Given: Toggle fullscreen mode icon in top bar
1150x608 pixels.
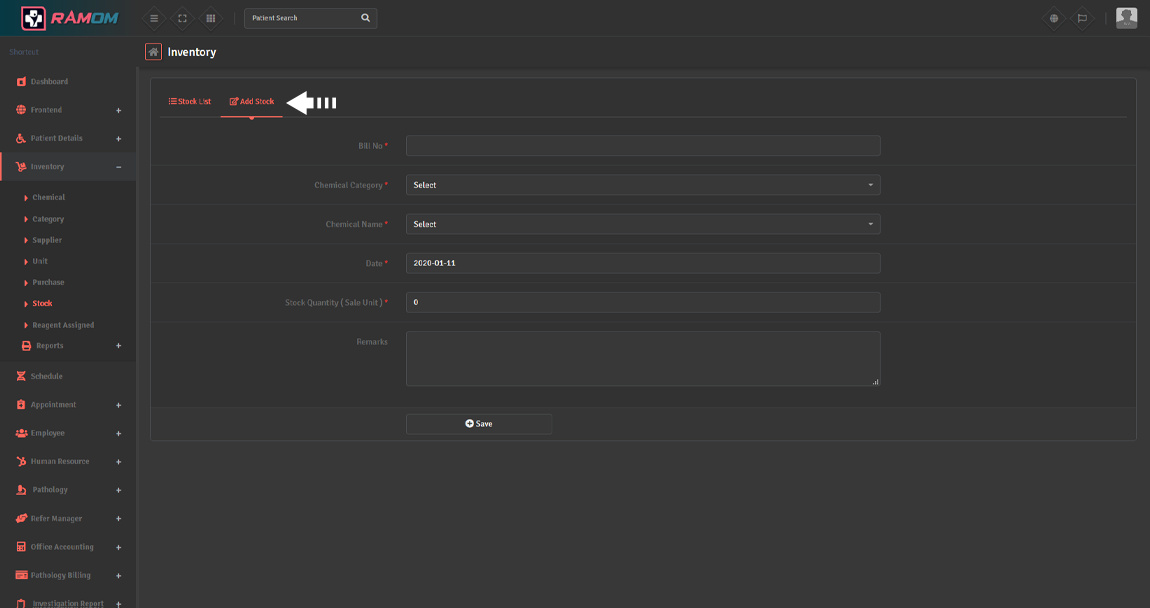Looking at the screenshot, I should 182,18.
